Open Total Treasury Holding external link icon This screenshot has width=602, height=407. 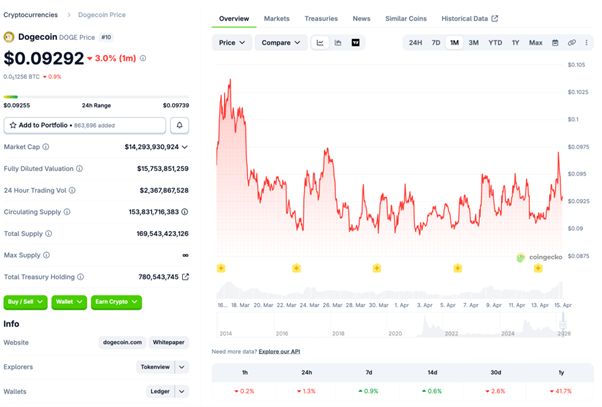click(x=185, y=277)
